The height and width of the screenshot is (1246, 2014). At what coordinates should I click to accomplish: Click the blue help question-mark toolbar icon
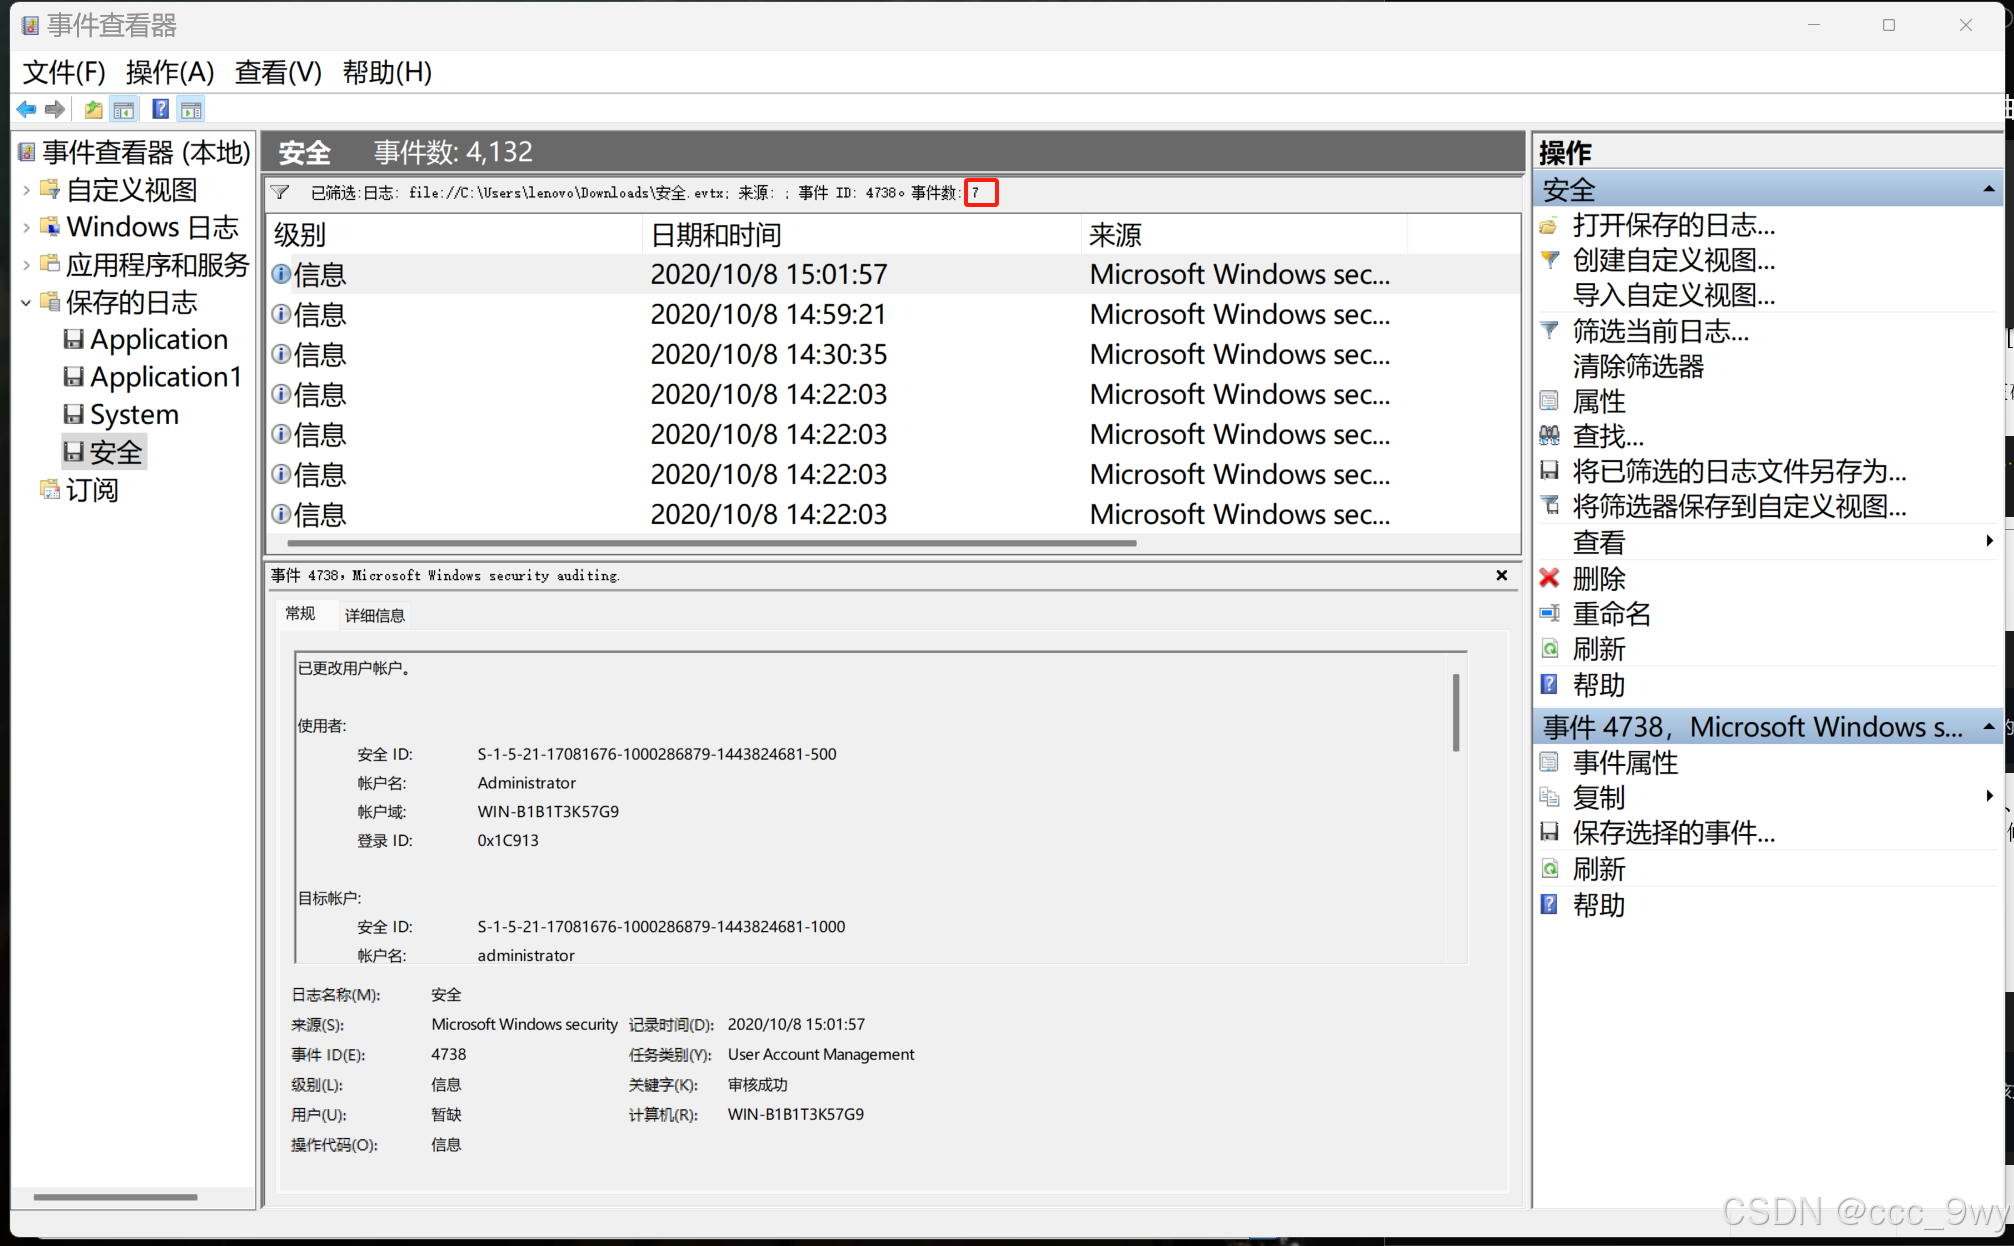click(x=160, y=109)
